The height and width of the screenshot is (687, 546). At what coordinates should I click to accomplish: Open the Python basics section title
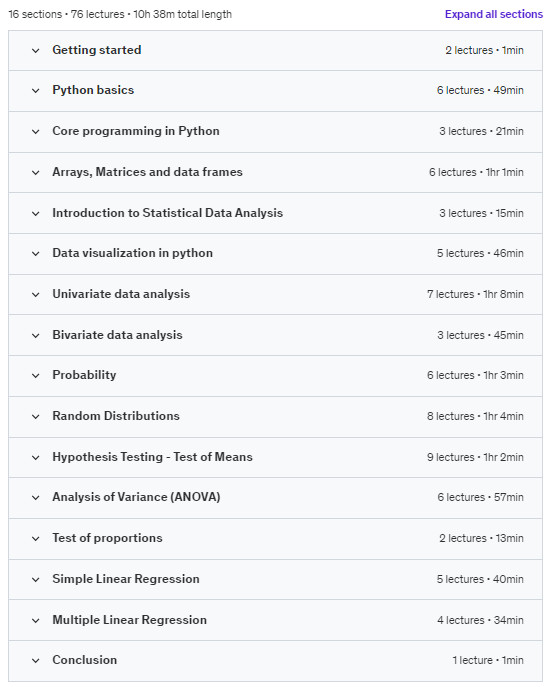coord(93,90)
